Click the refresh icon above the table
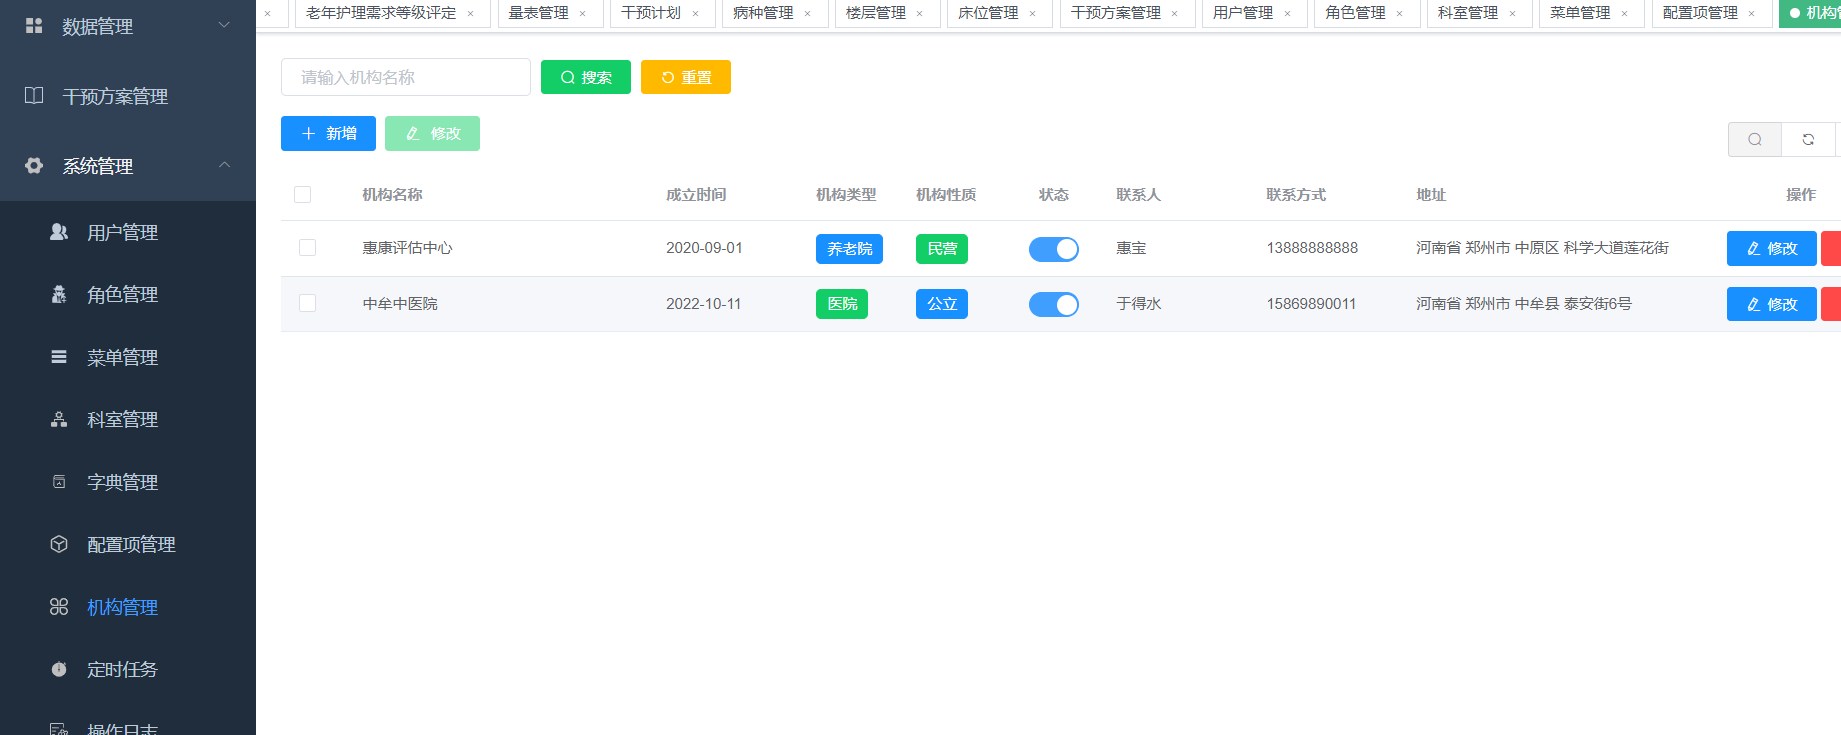Viewport: 1841px width, 735px height. (x=1808, y=140)
